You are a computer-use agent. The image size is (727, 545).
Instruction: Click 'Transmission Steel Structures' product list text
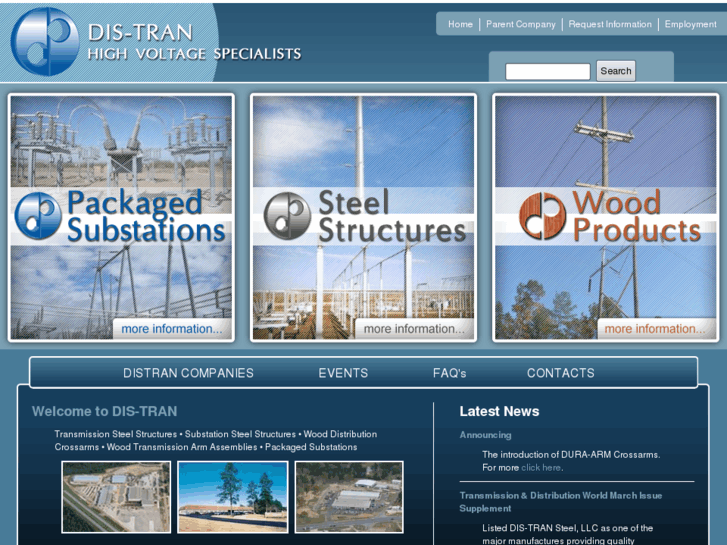point(115,434)
